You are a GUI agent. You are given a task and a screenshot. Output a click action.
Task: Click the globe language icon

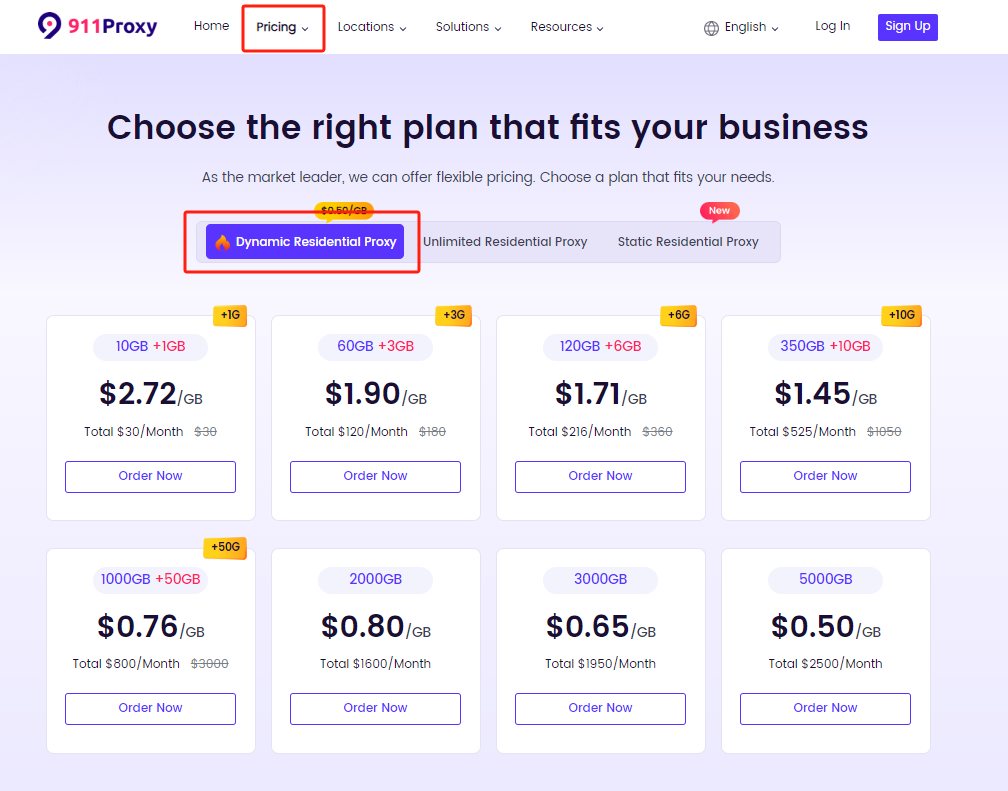coord(711,28)
